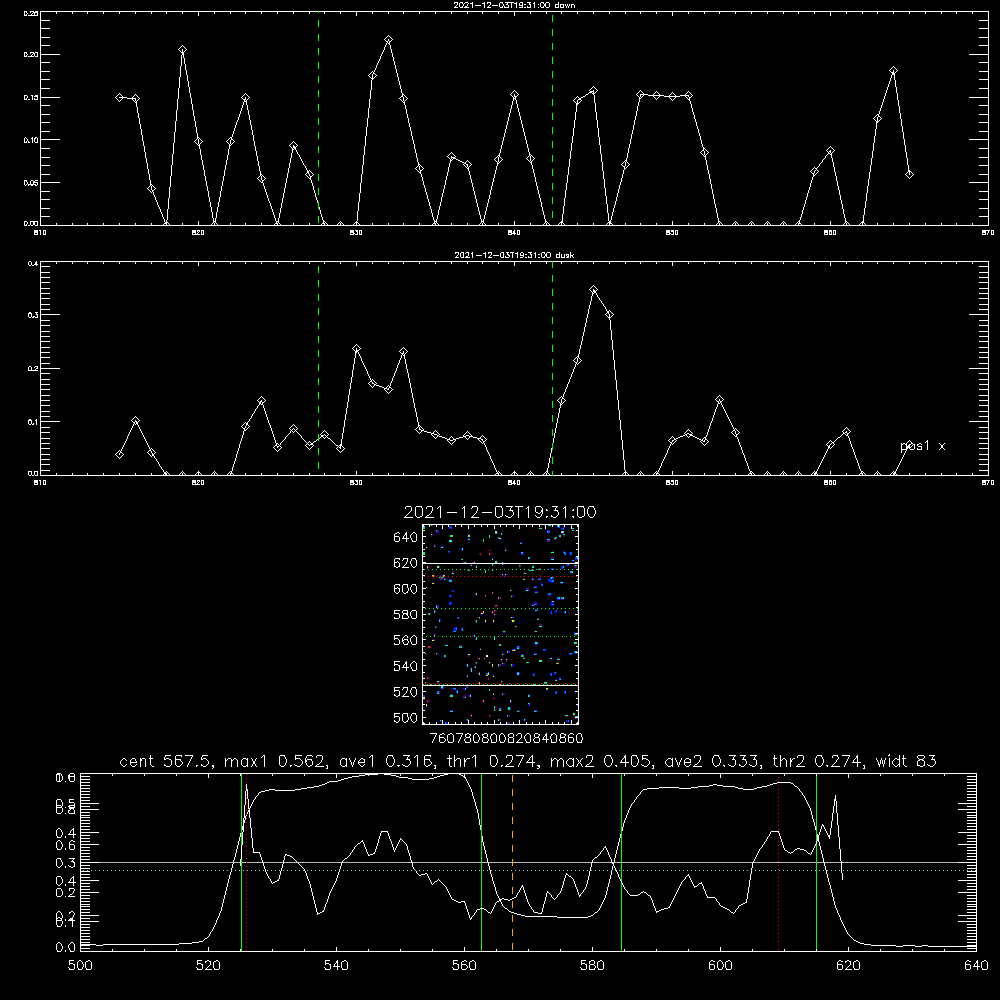Click the first green dashed line in dawn plot
1000x1000 pixels.
(x=318, y=119)
